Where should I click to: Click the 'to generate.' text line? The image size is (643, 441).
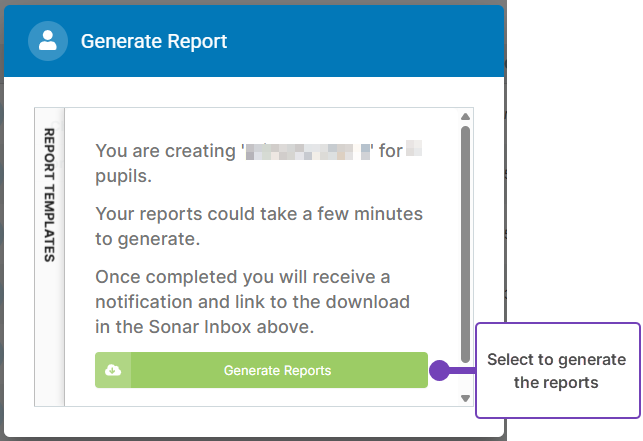(x=148, y=239)
